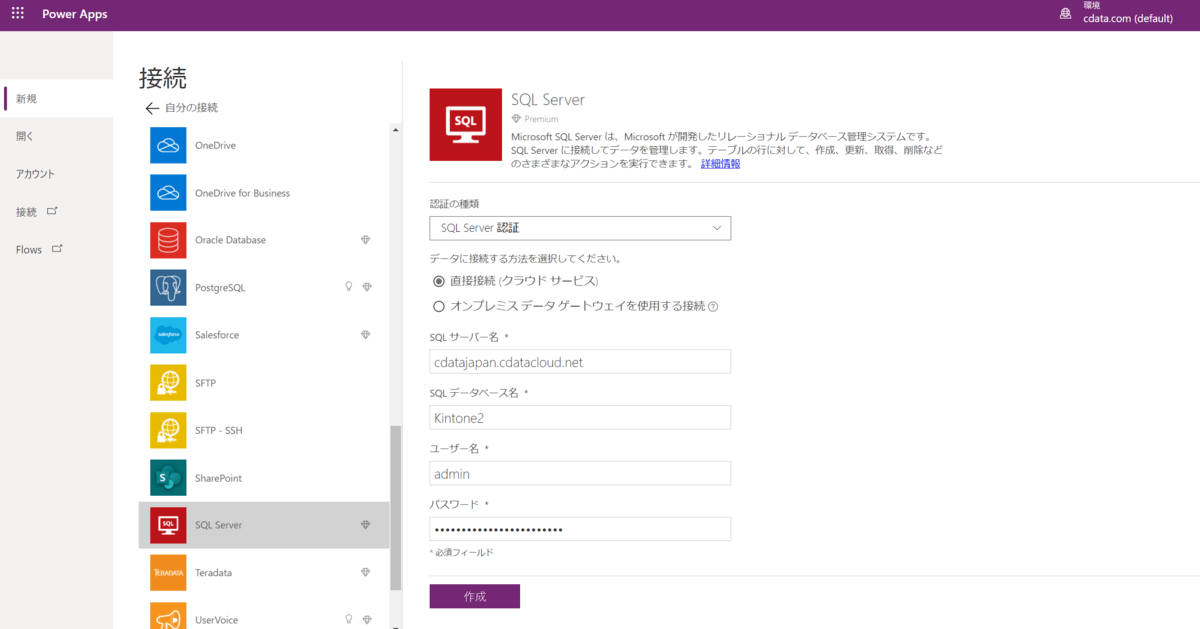Click the premium diamond beside Teradata

tap(366, 573)
